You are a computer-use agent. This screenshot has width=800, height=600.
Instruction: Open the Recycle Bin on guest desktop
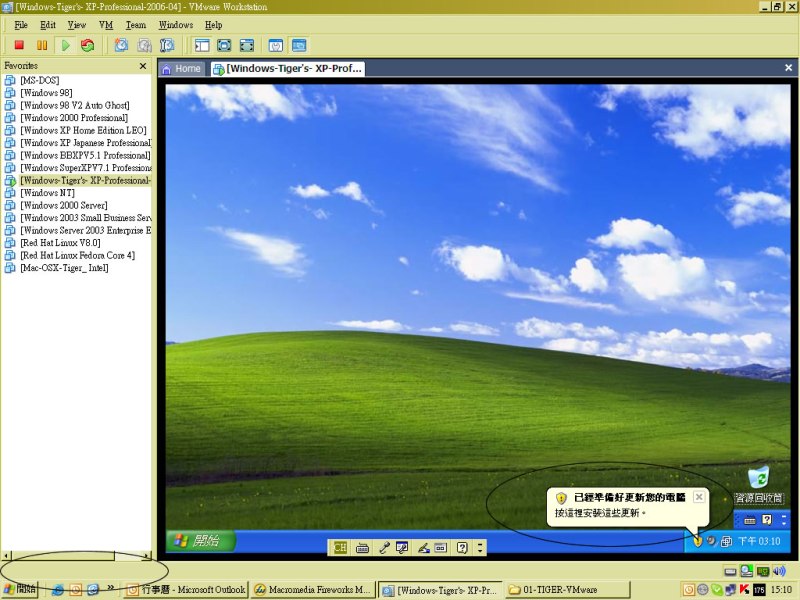pyautogui.click(x=759, y=485)
